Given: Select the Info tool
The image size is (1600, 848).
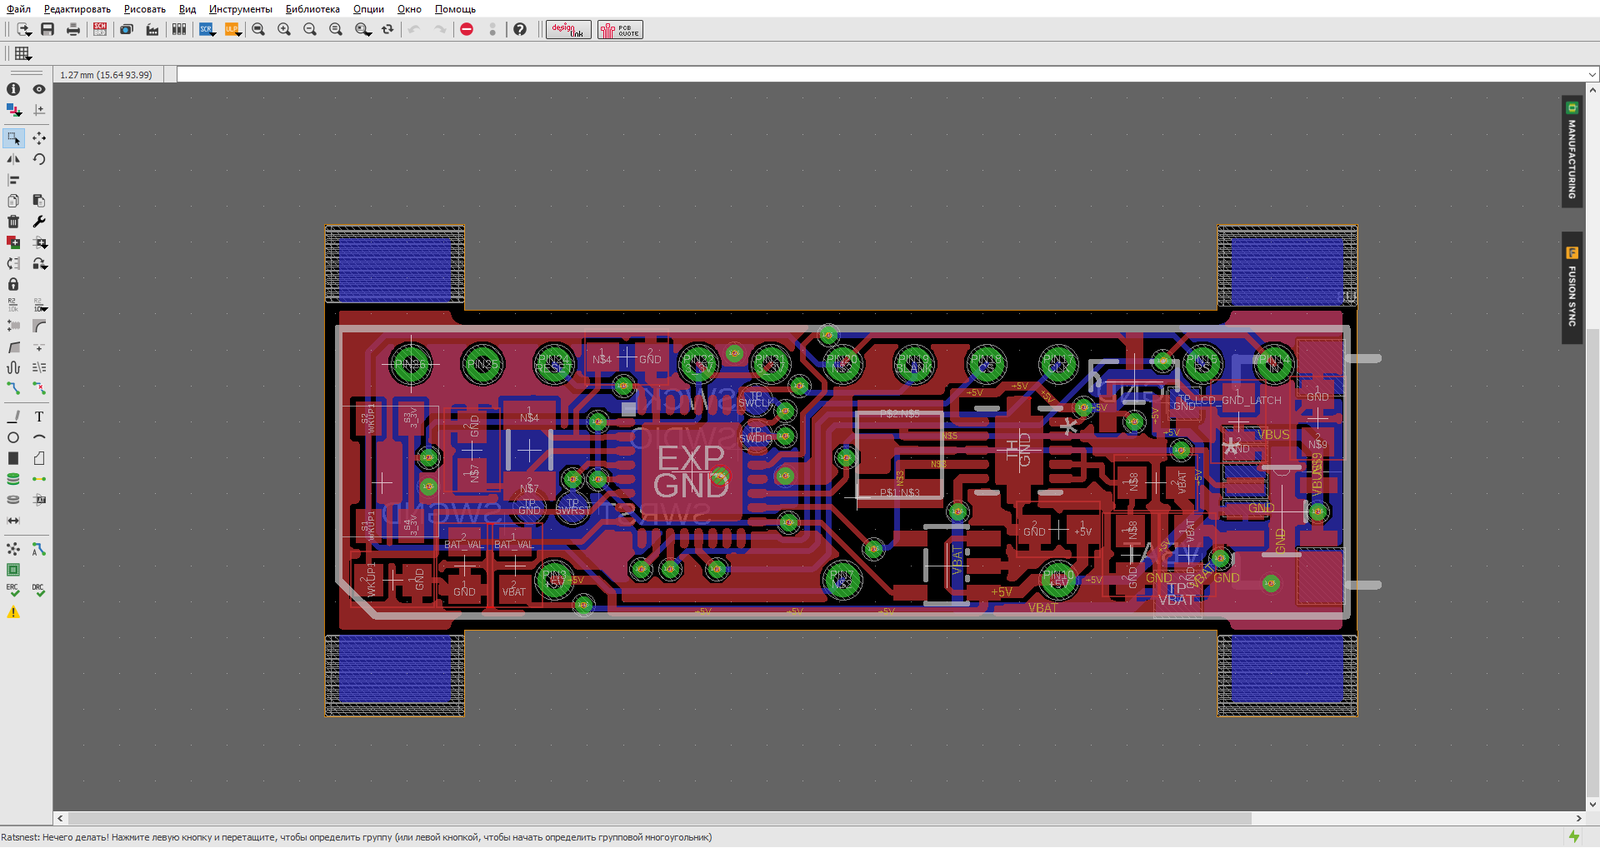Looking at the screenshot, I should pos(13,89).
